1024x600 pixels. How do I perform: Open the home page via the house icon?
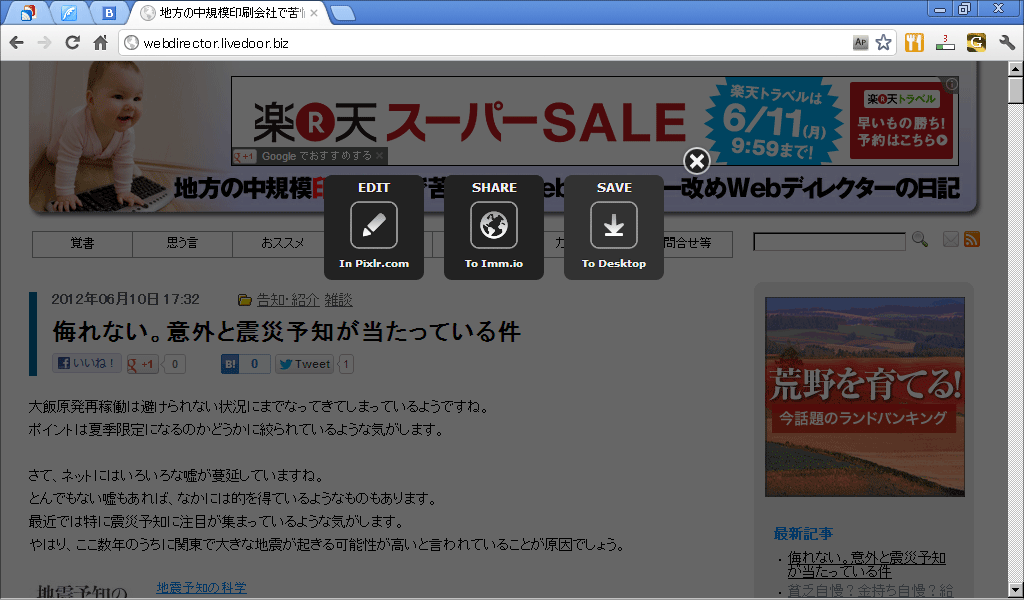(x=100, y=43)
